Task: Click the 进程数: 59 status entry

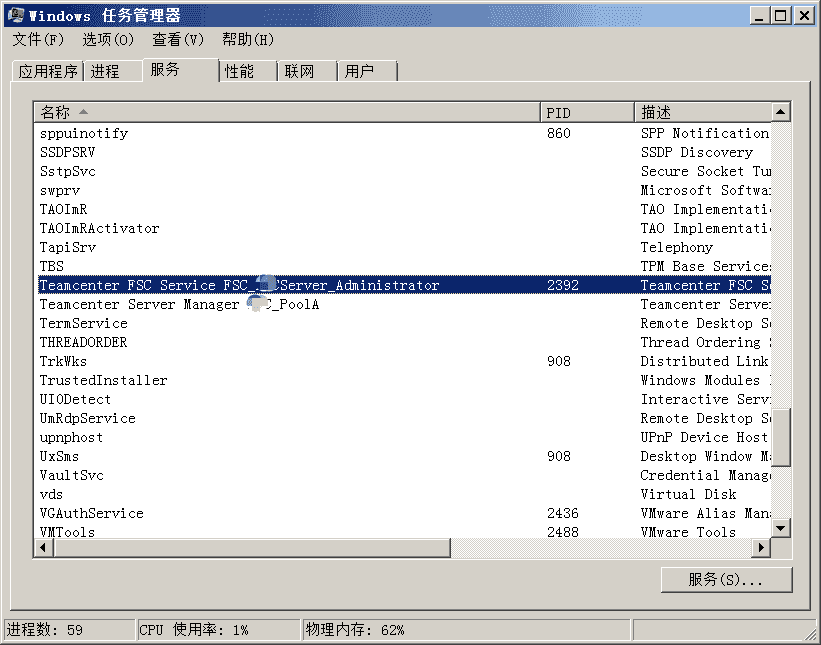Action: coord(69,629)
